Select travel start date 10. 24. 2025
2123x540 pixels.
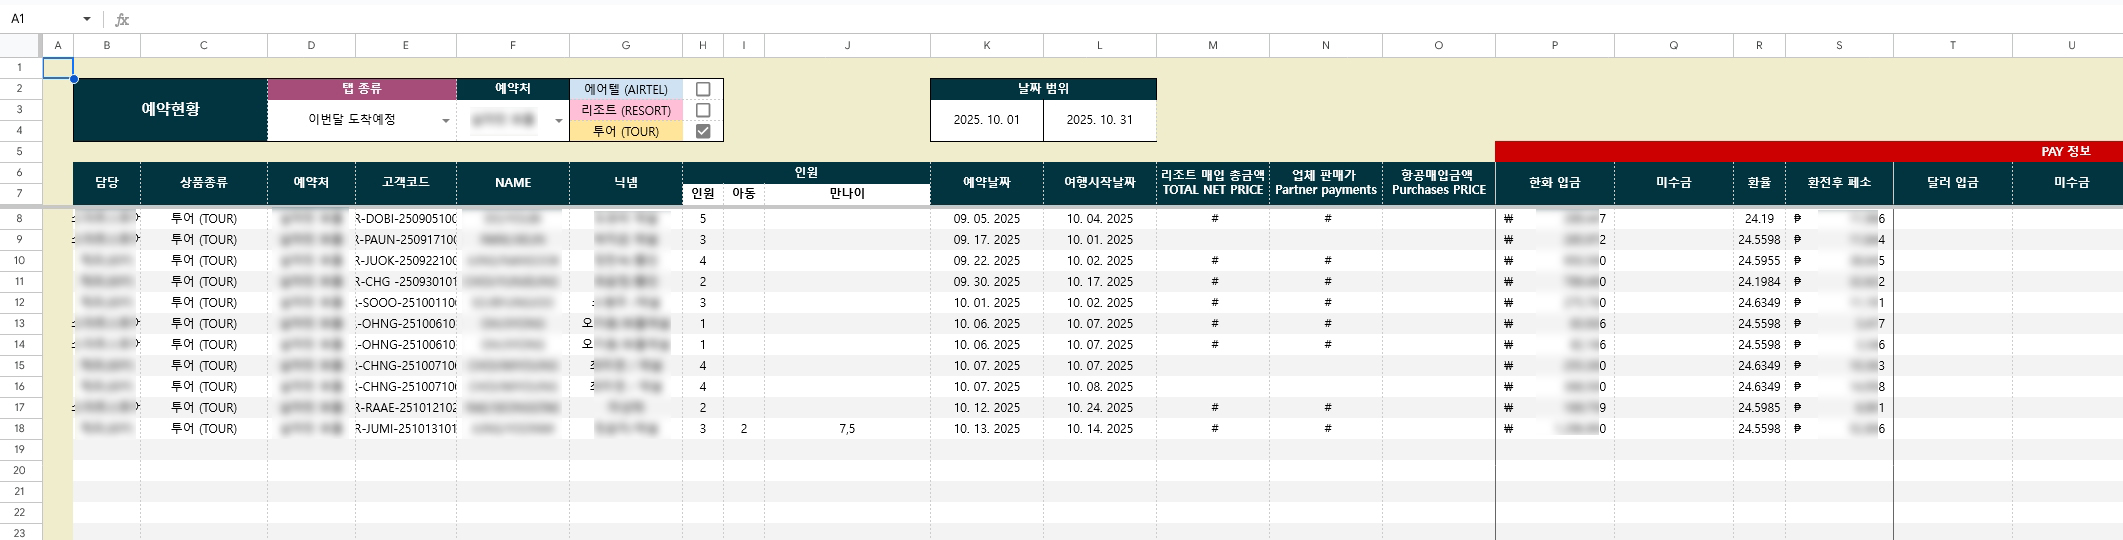click(1100, 407)
